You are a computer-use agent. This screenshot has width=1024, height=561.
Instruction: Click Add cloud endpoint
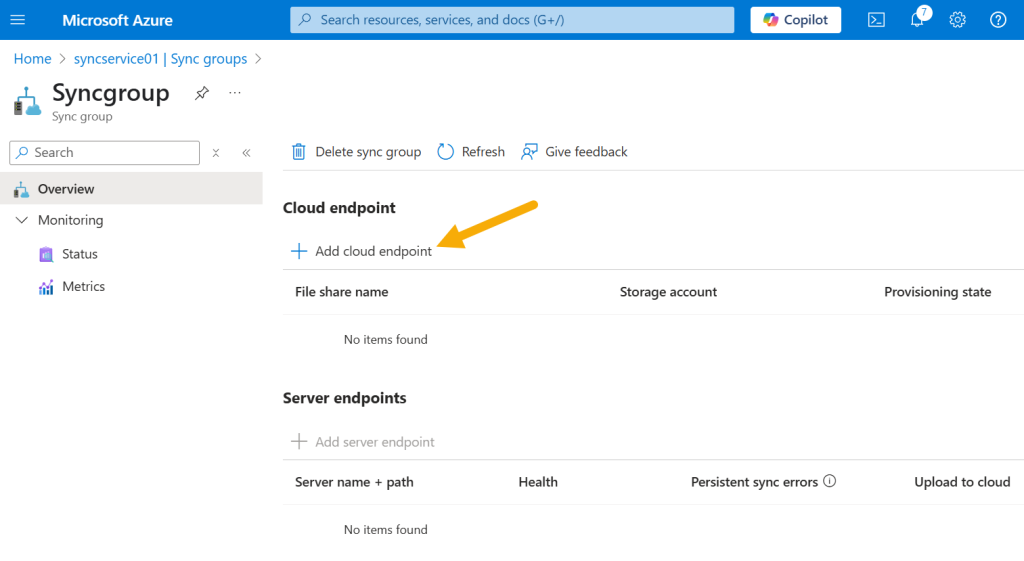[x=361, y=251]
